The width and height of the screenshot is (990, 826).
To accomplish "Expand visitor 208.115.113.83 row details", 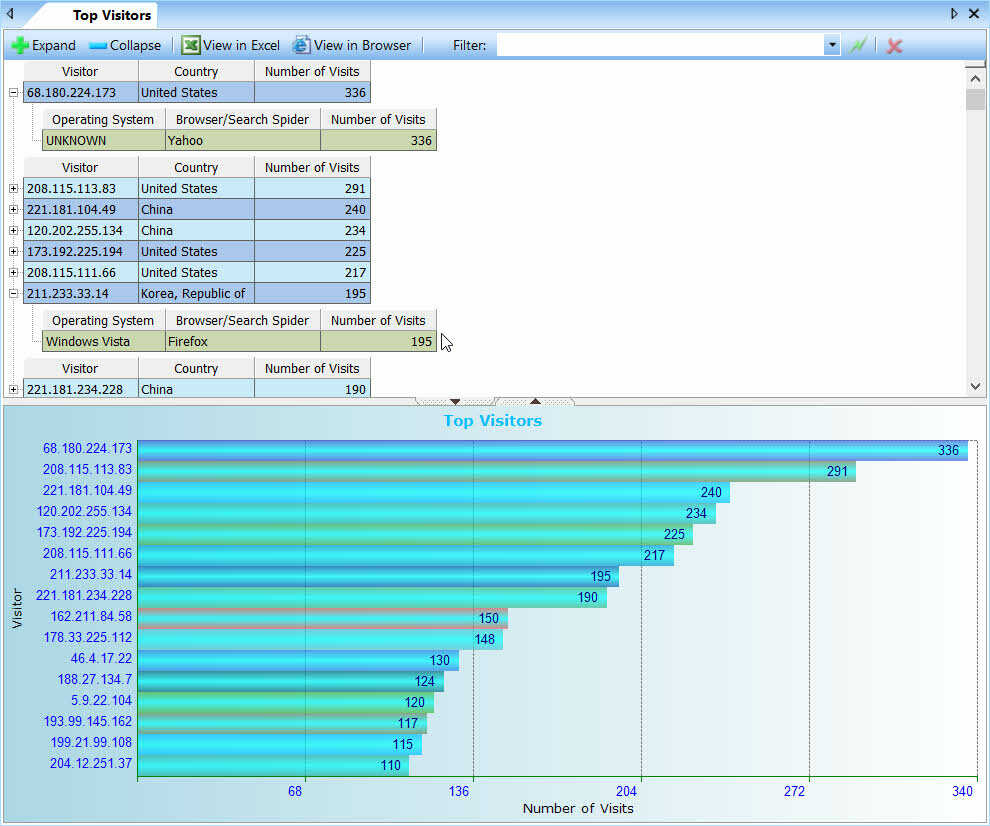I will 12,188.
